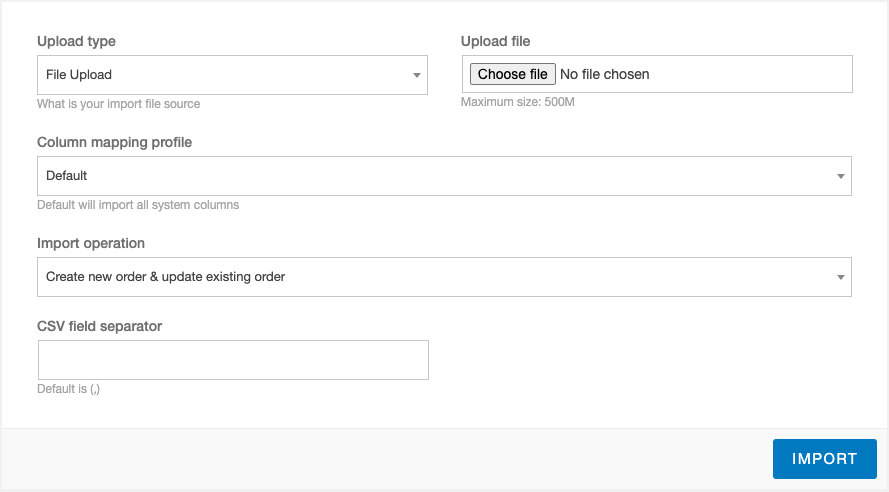Click the 'Column mapping profile' label
Image resolution: width=889 pixels, height=492 pixels.
(x=115, y=142)
